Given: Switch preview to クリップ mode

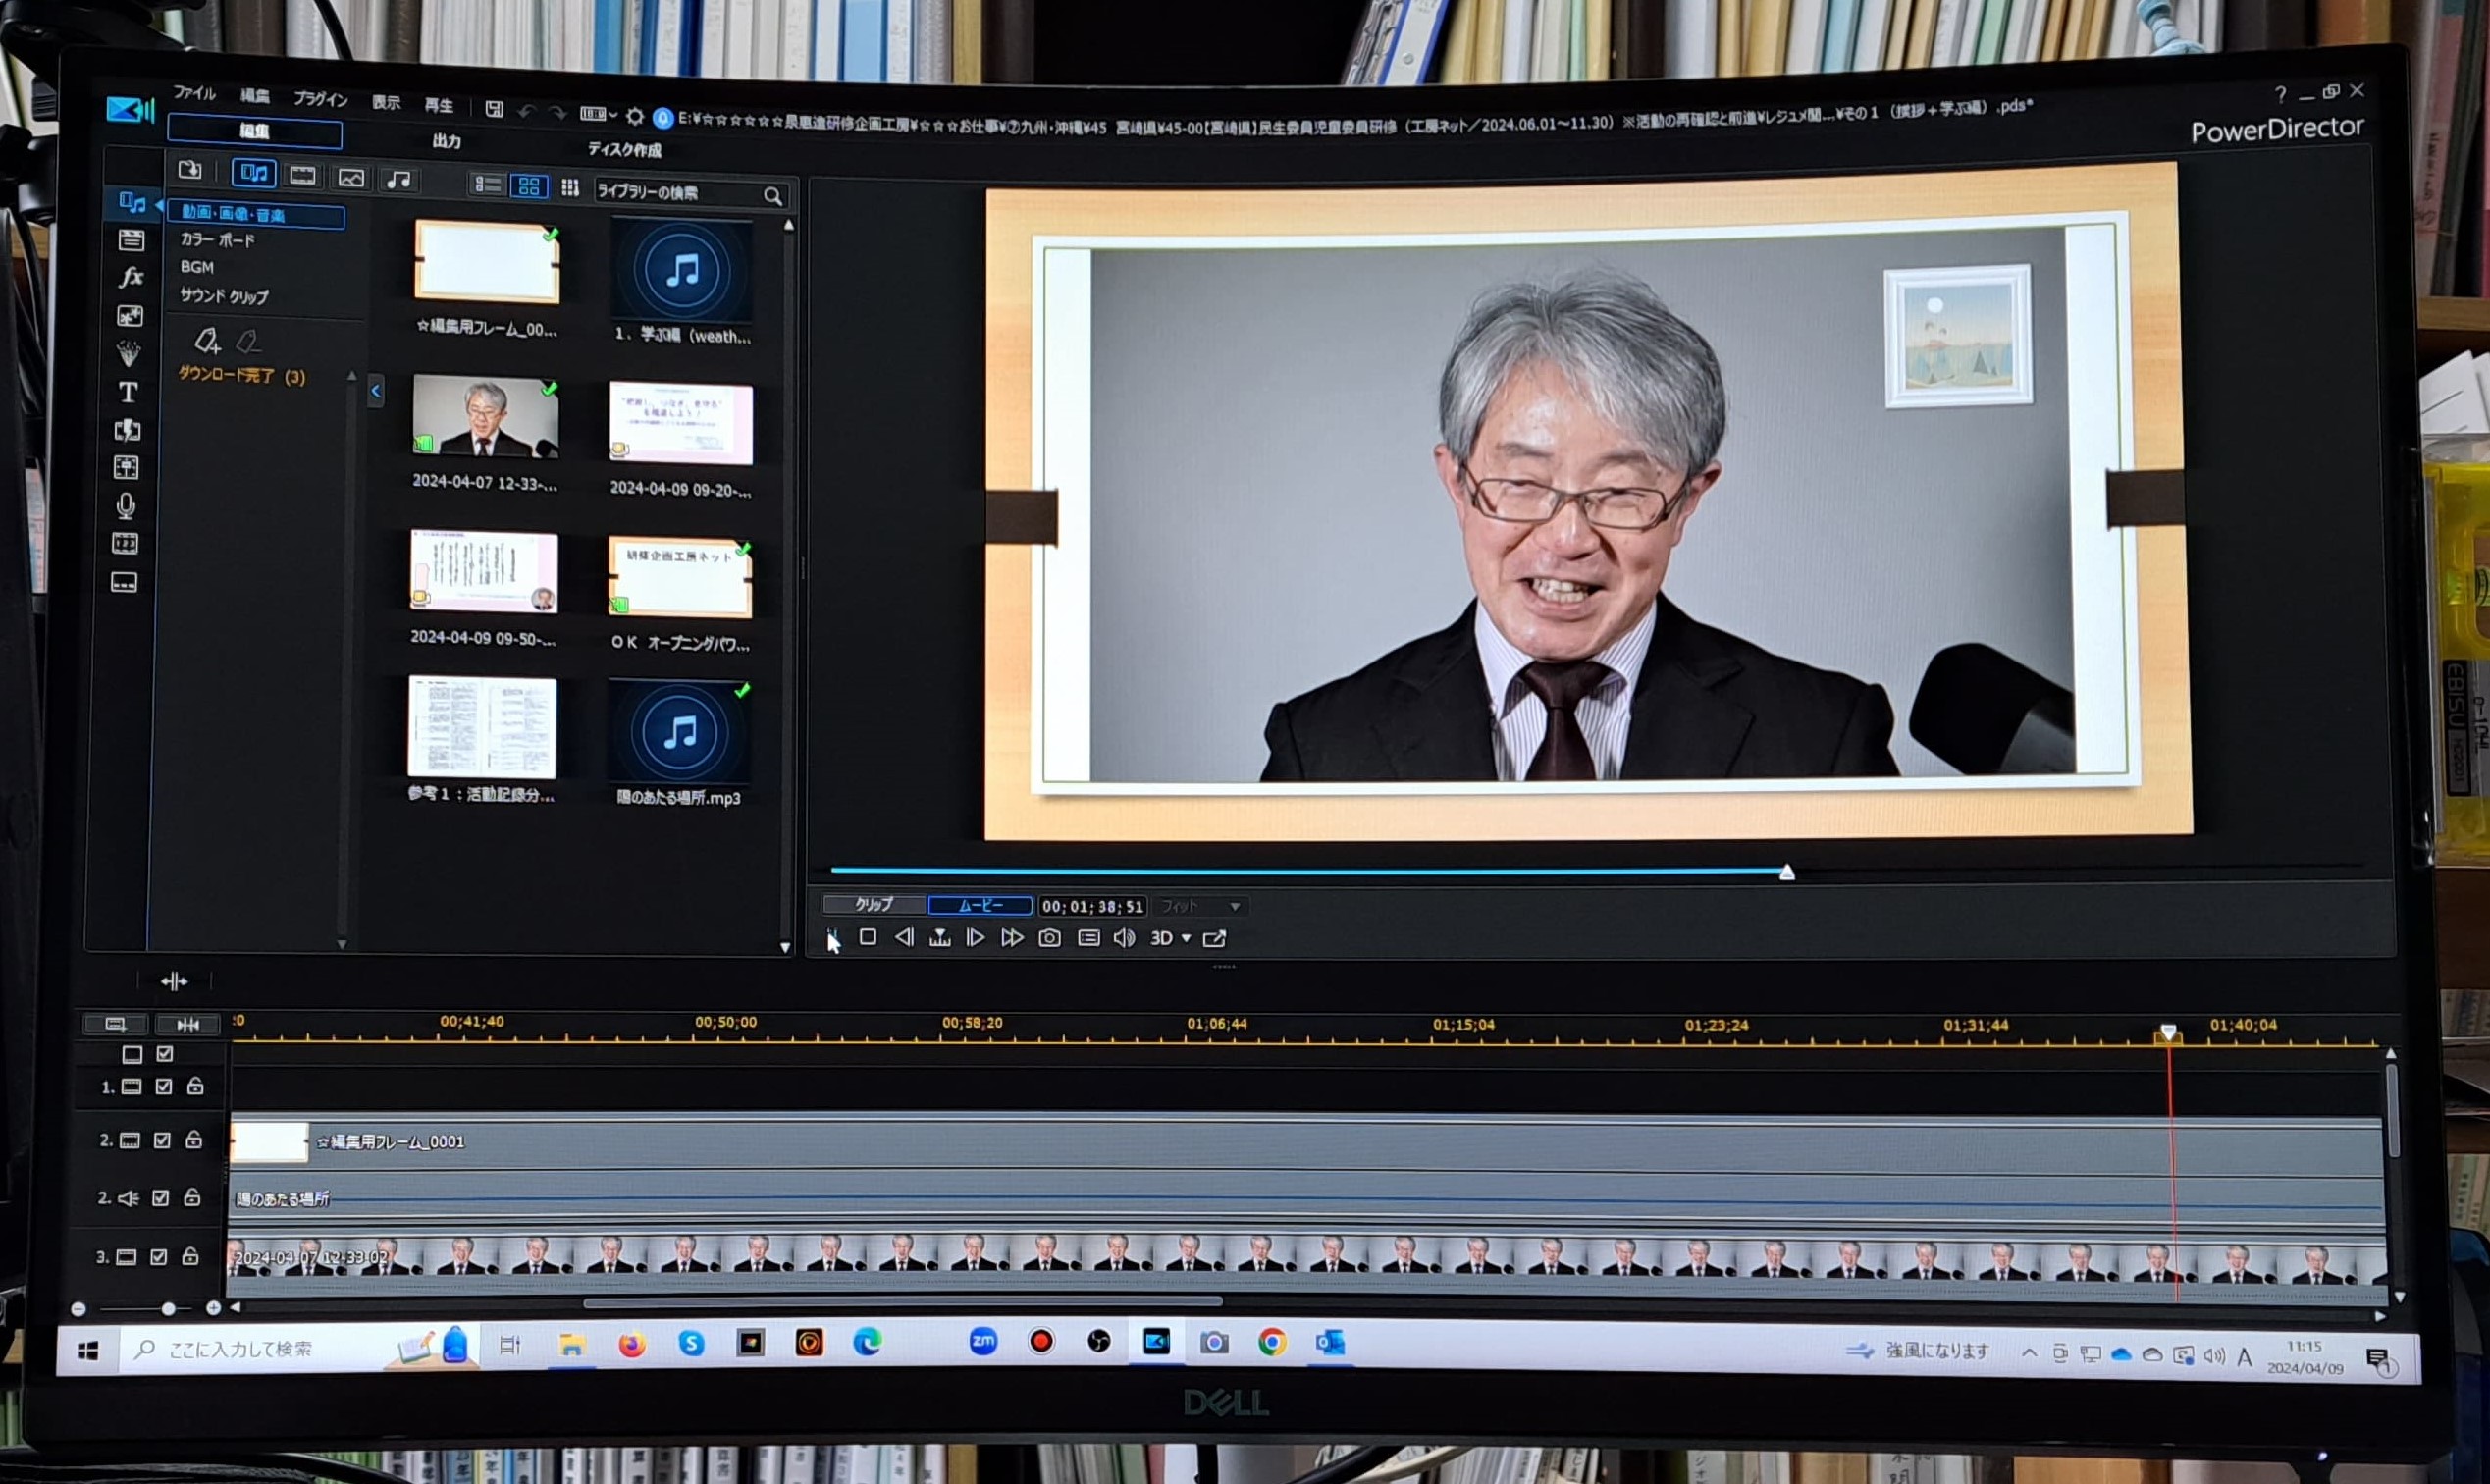Looking at the screenshot, I should [x=874, y=904].
